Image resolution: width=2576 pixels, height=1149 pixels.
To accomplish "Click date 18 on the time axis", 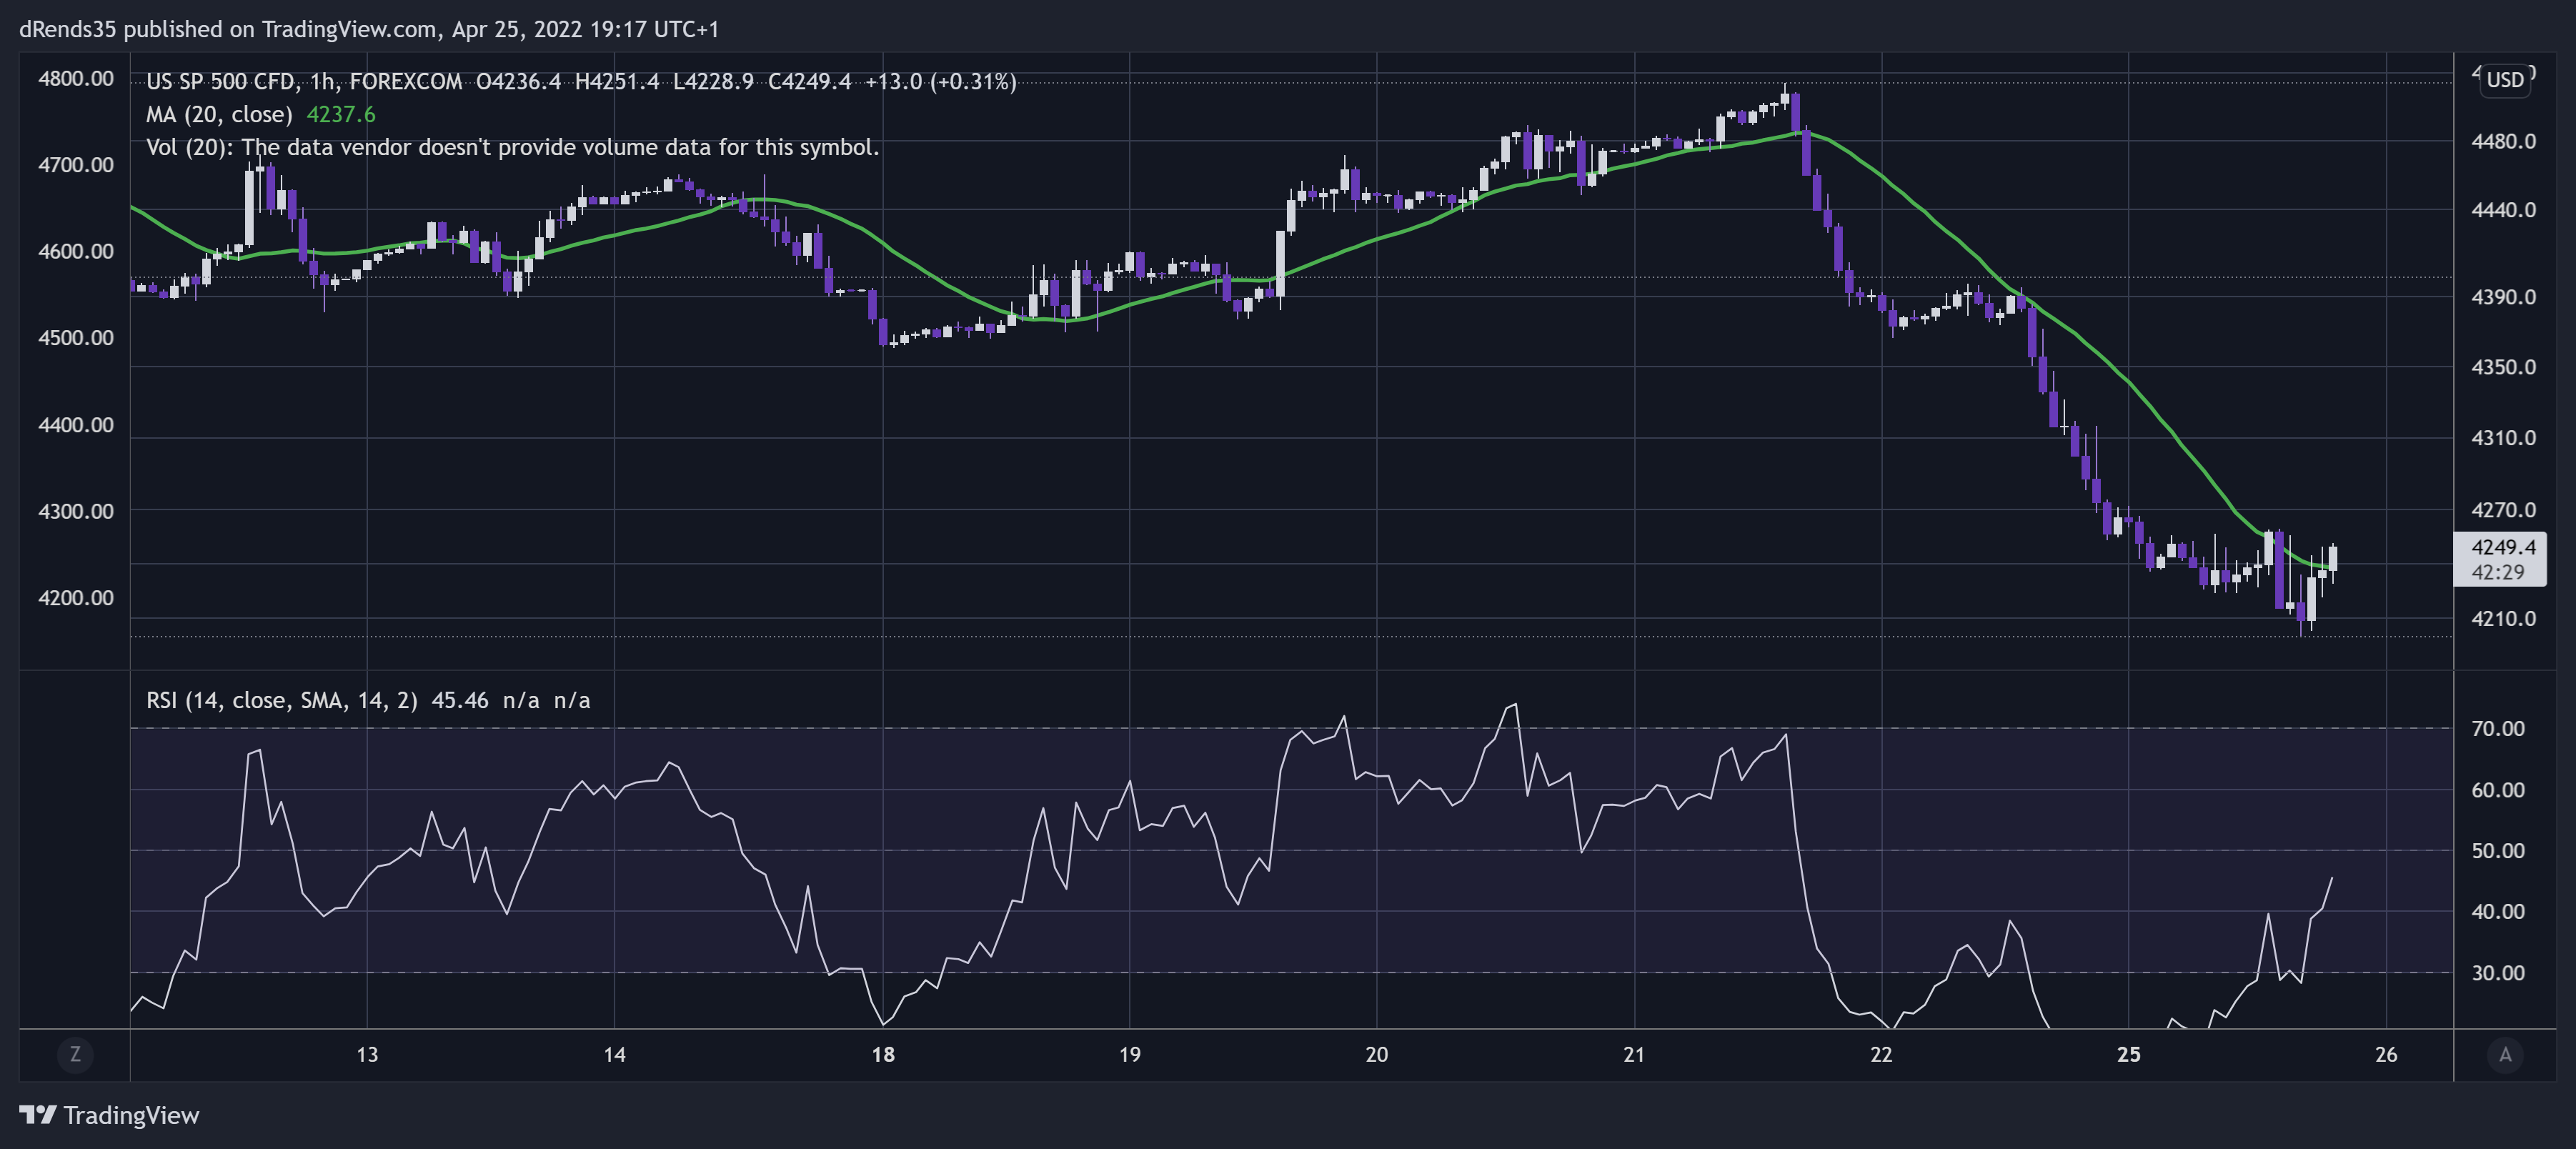I will click(883, 1054).
